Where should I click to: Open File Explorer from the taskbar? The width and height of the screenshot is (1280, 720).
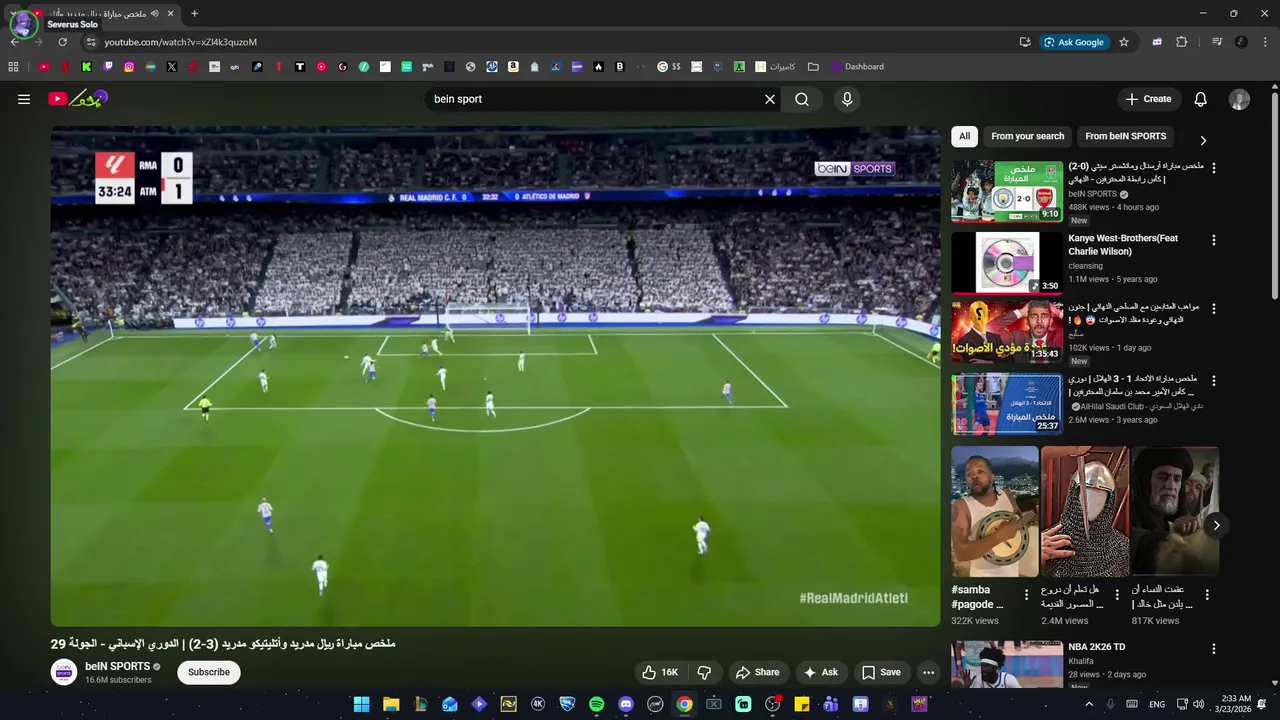[x=391, y=704]
